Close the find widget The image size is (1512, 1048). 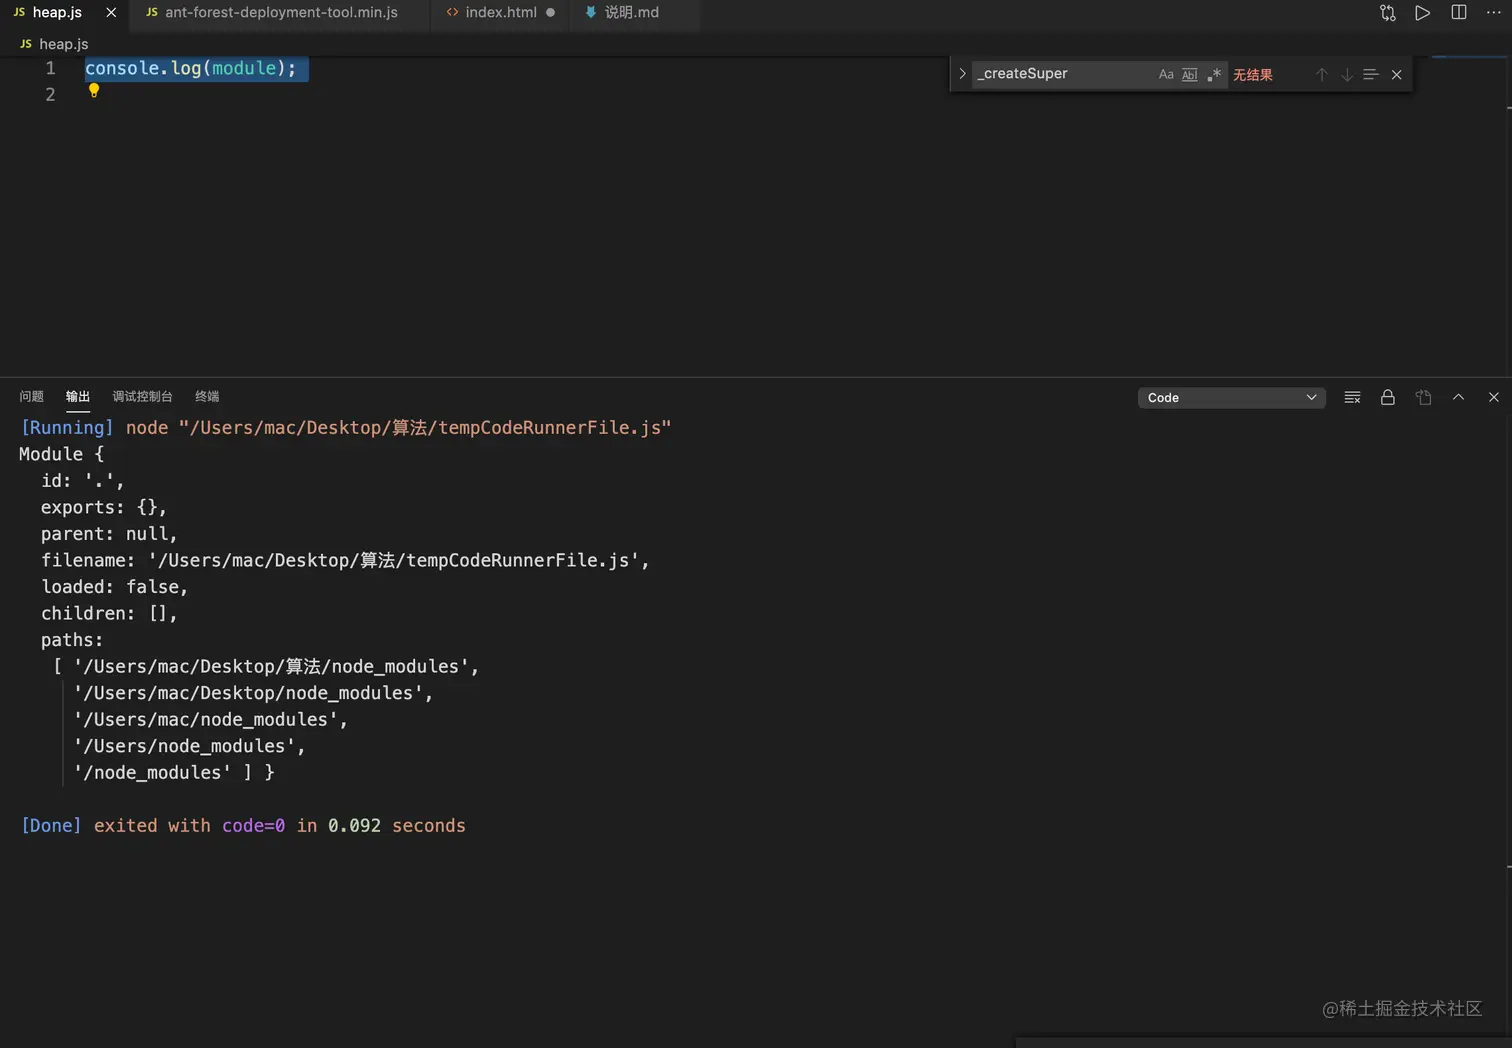click(x=1397, y=74)
